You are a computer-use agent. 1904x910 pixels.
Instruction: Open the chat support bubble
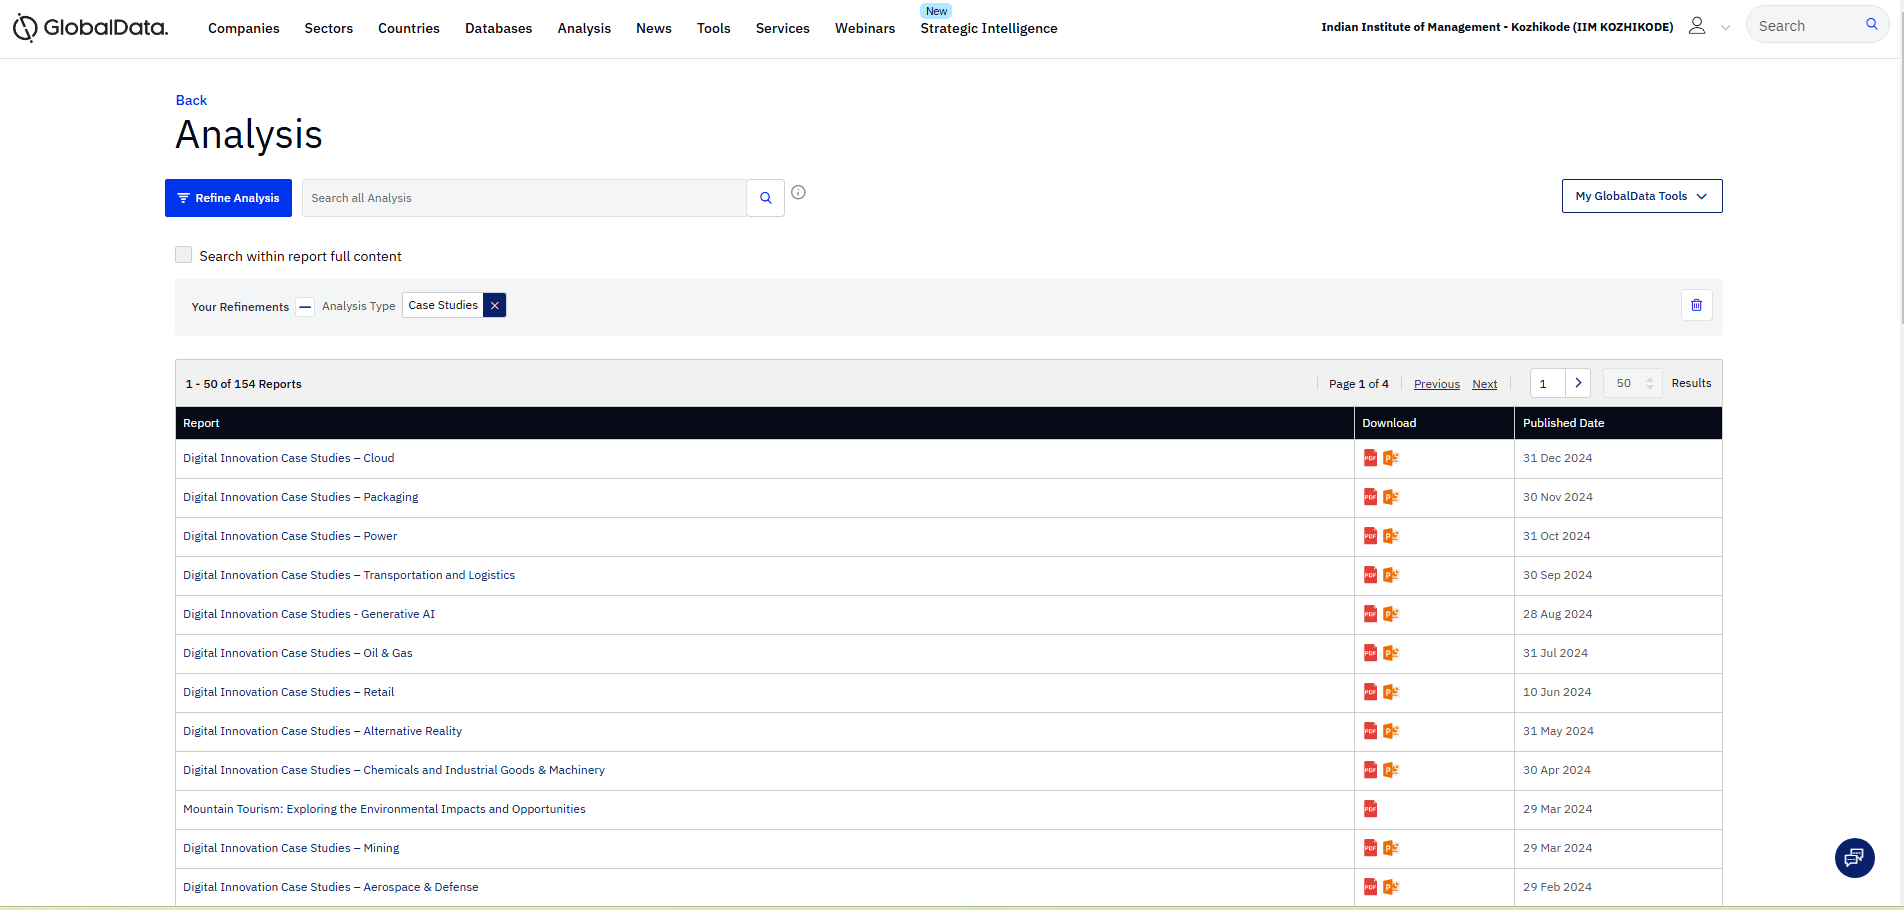pyautogui.click(x=1854, y=857)
